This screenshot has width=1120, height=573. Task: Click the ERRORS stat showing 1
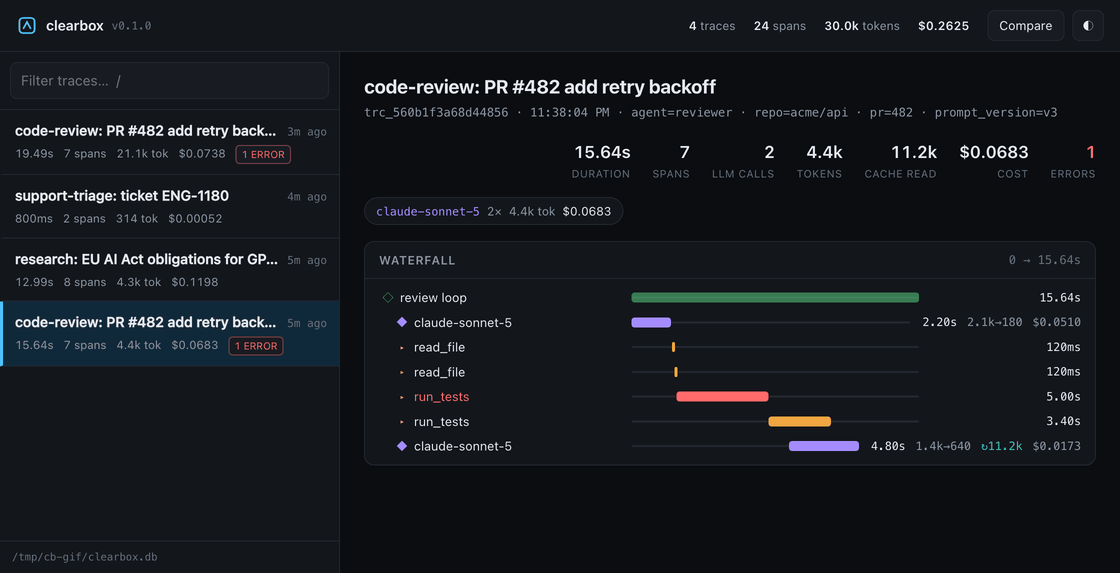click(1073, 161)
